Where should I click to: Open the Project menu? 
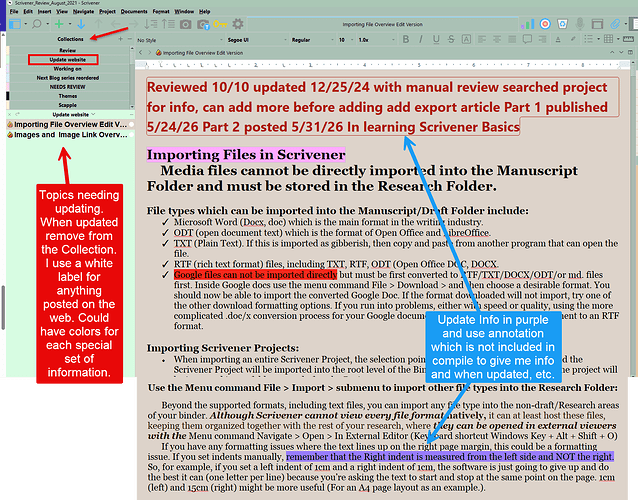pyautogui.click(x=107, y=11)
